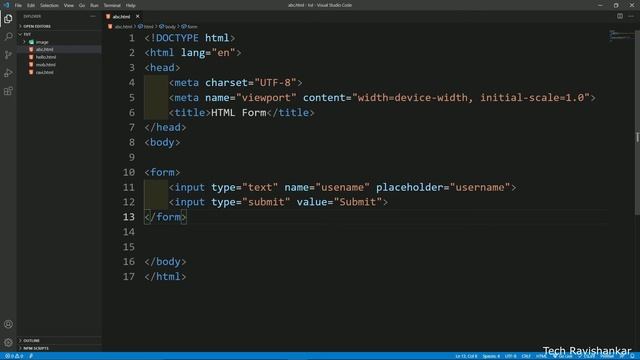This screenshot has height=360, width=640.
Task: Change indentation via Spaces: 4
Action: tap(491, 356)
